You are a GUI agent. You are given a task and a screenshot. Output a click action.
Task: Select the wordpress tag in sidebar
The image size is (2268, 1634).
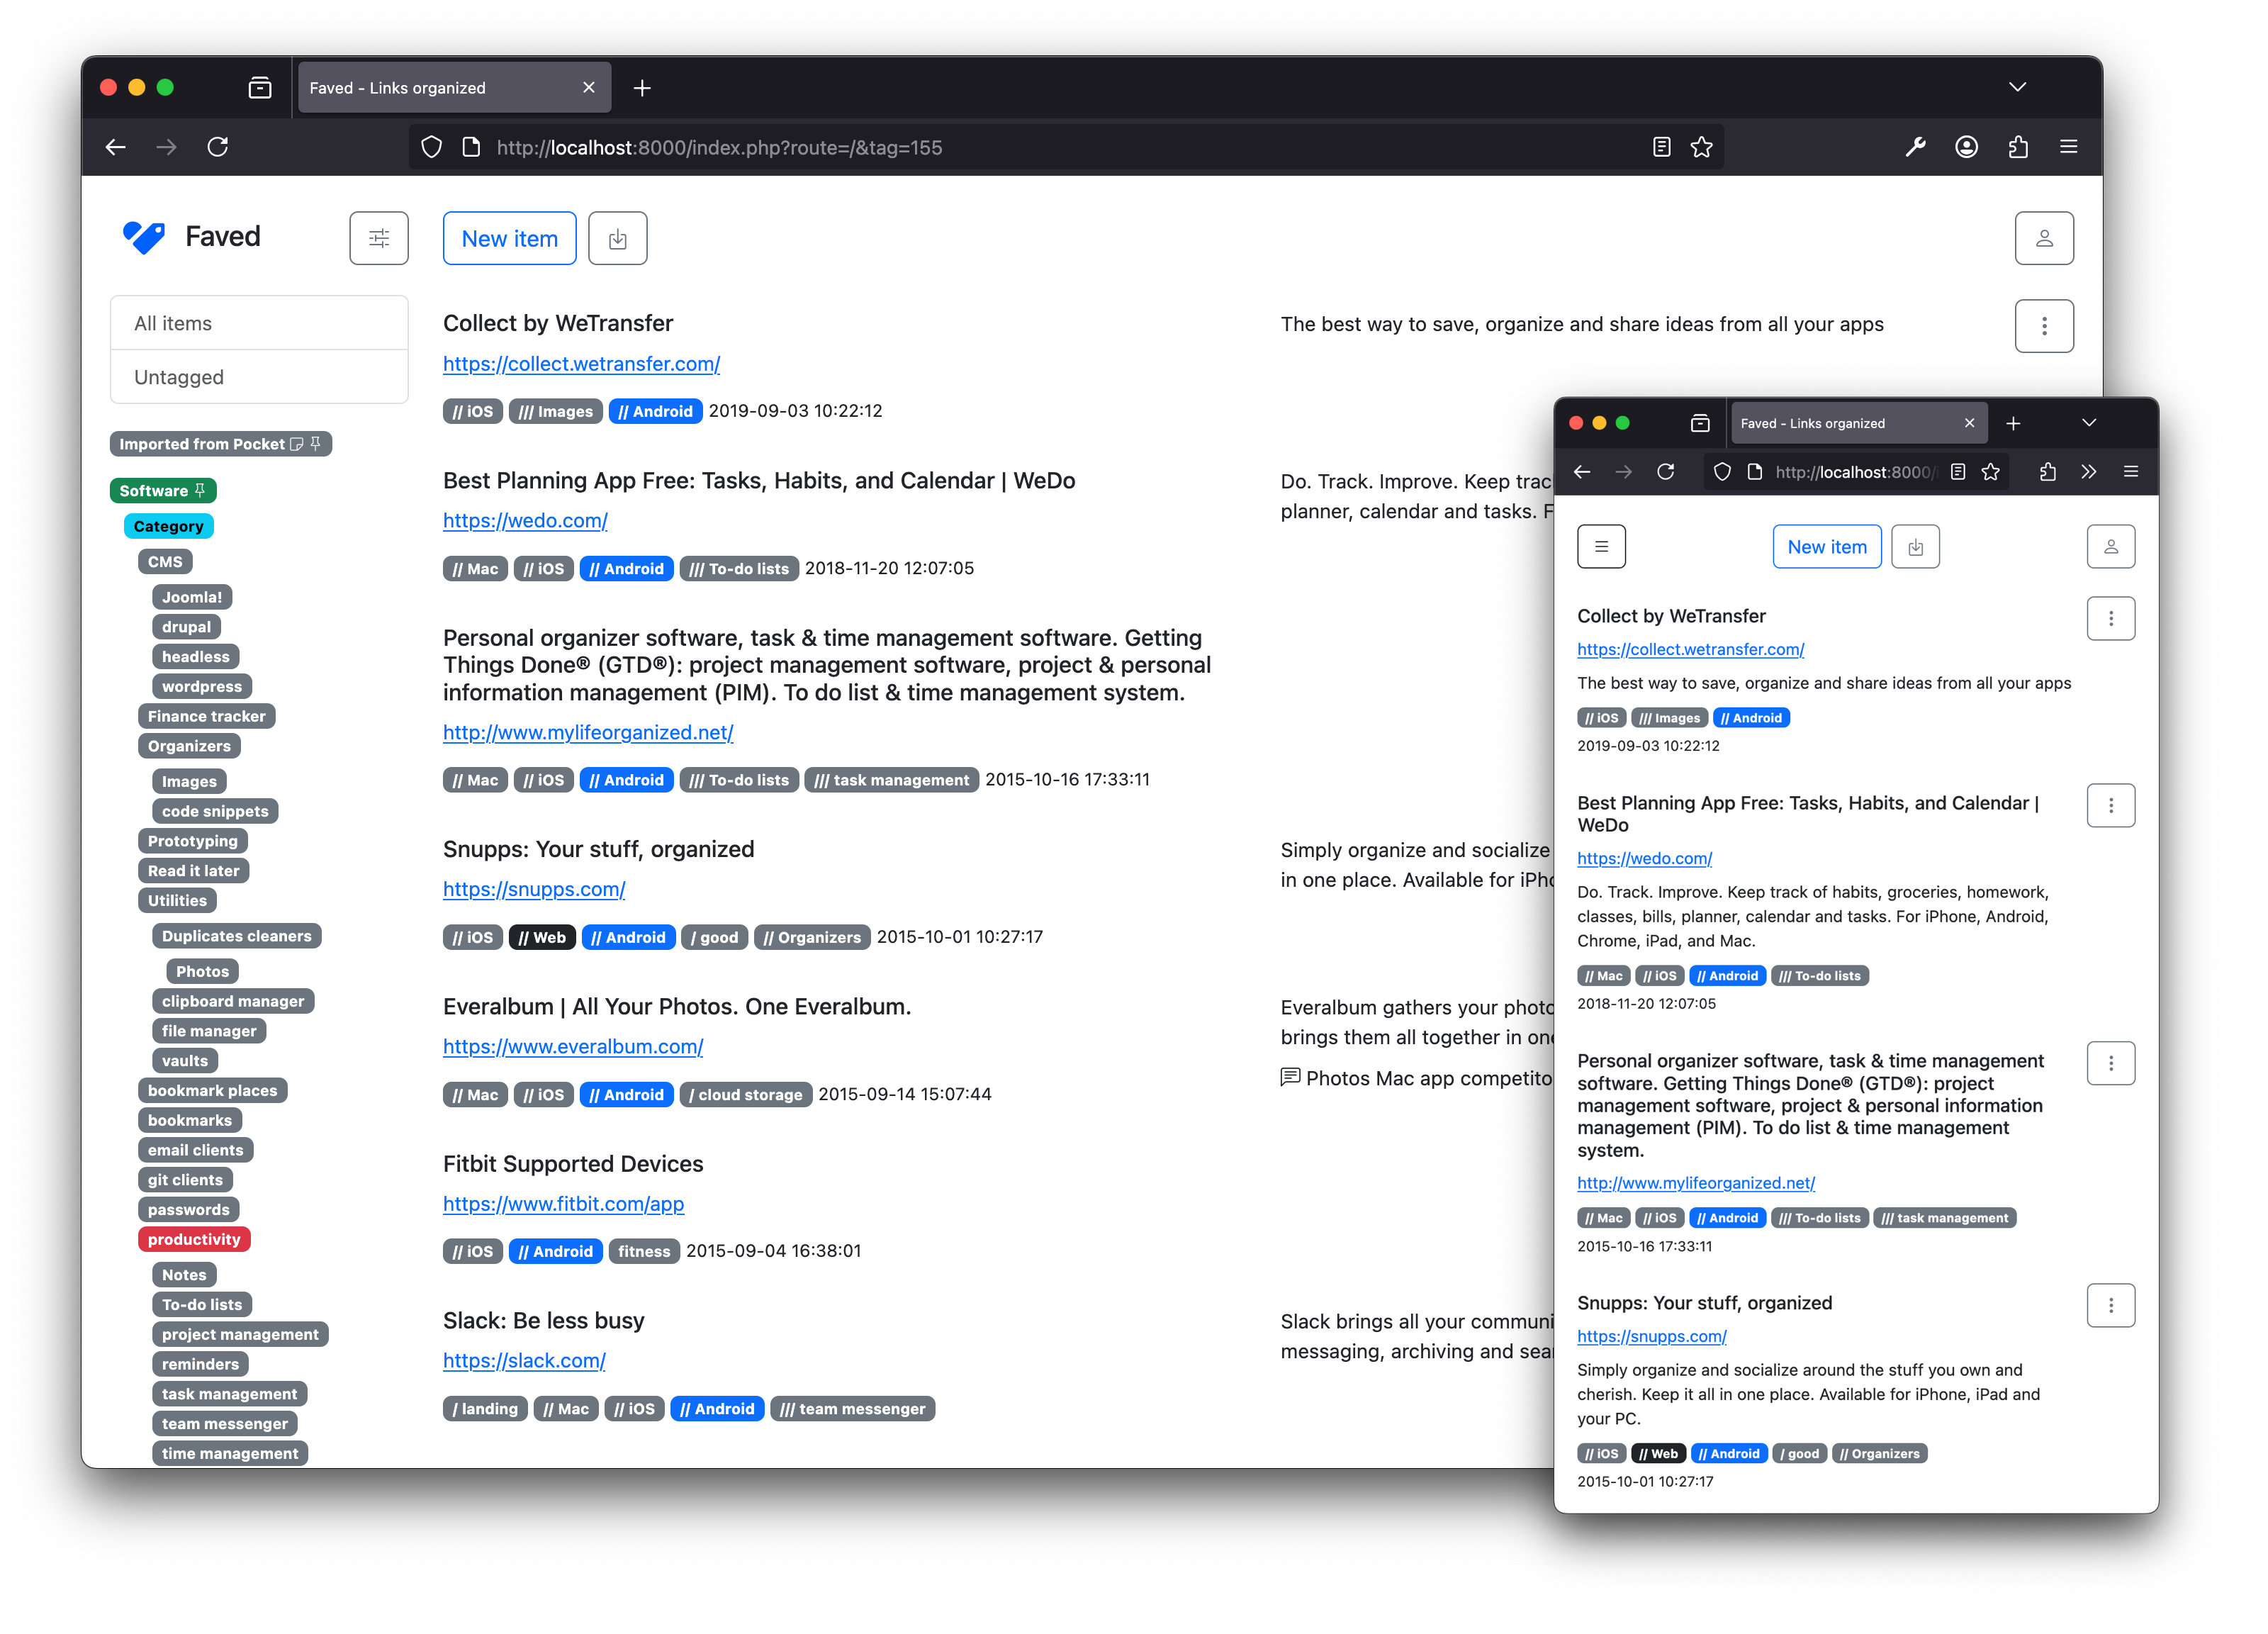(201, 686)
